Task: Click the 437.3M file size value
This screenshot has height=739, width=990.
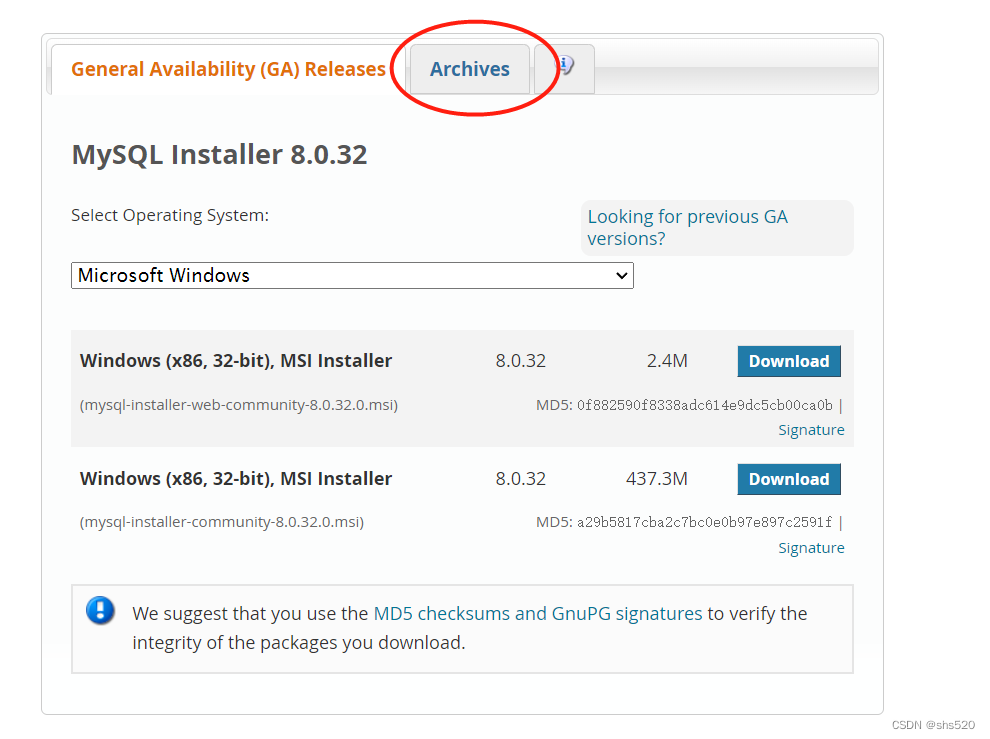Action: point(657,479)
